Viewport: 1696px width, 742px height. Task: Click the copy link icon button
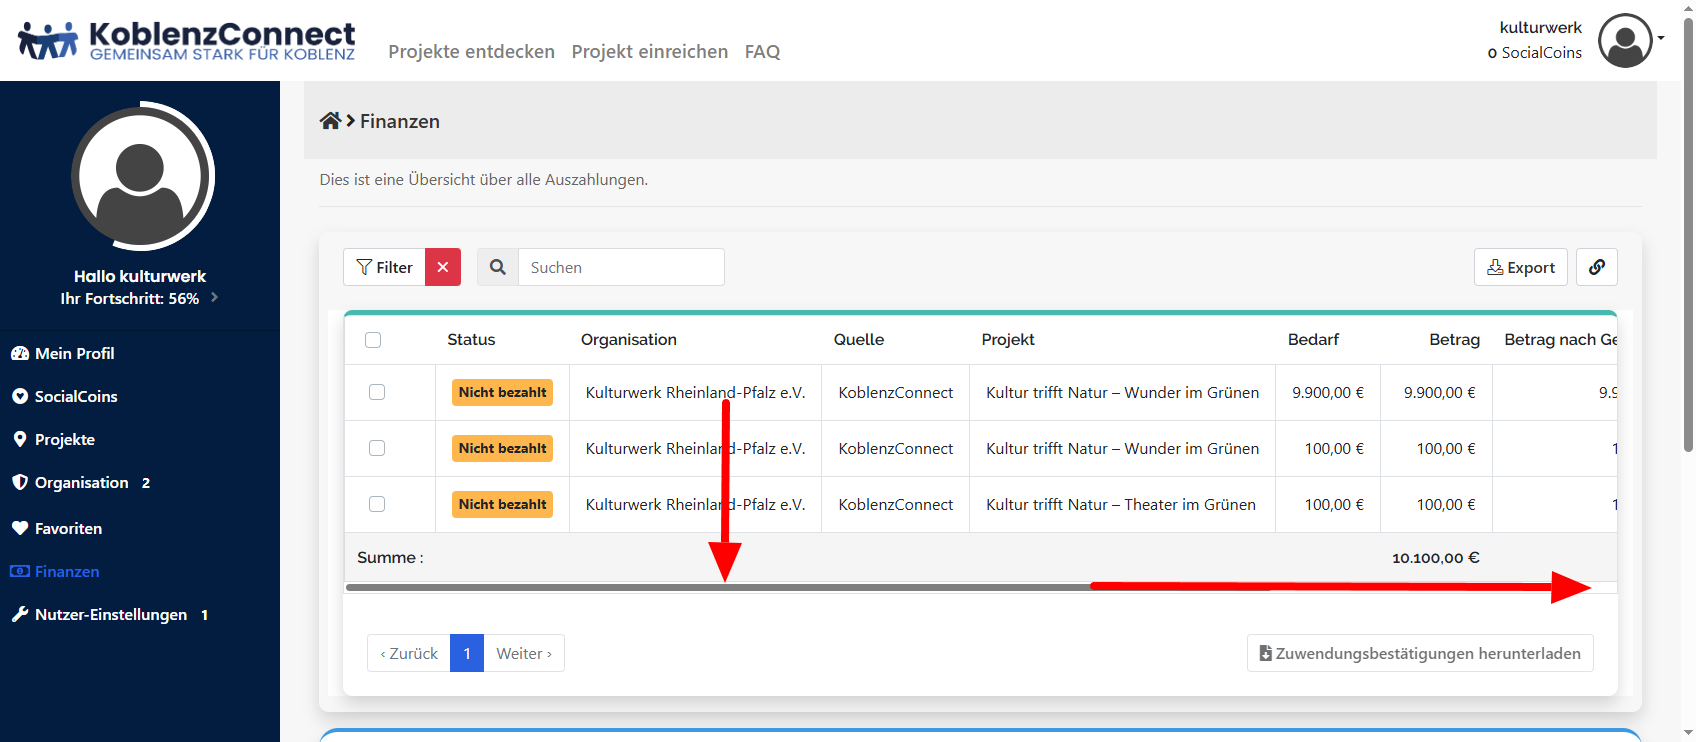(1596, 267)
